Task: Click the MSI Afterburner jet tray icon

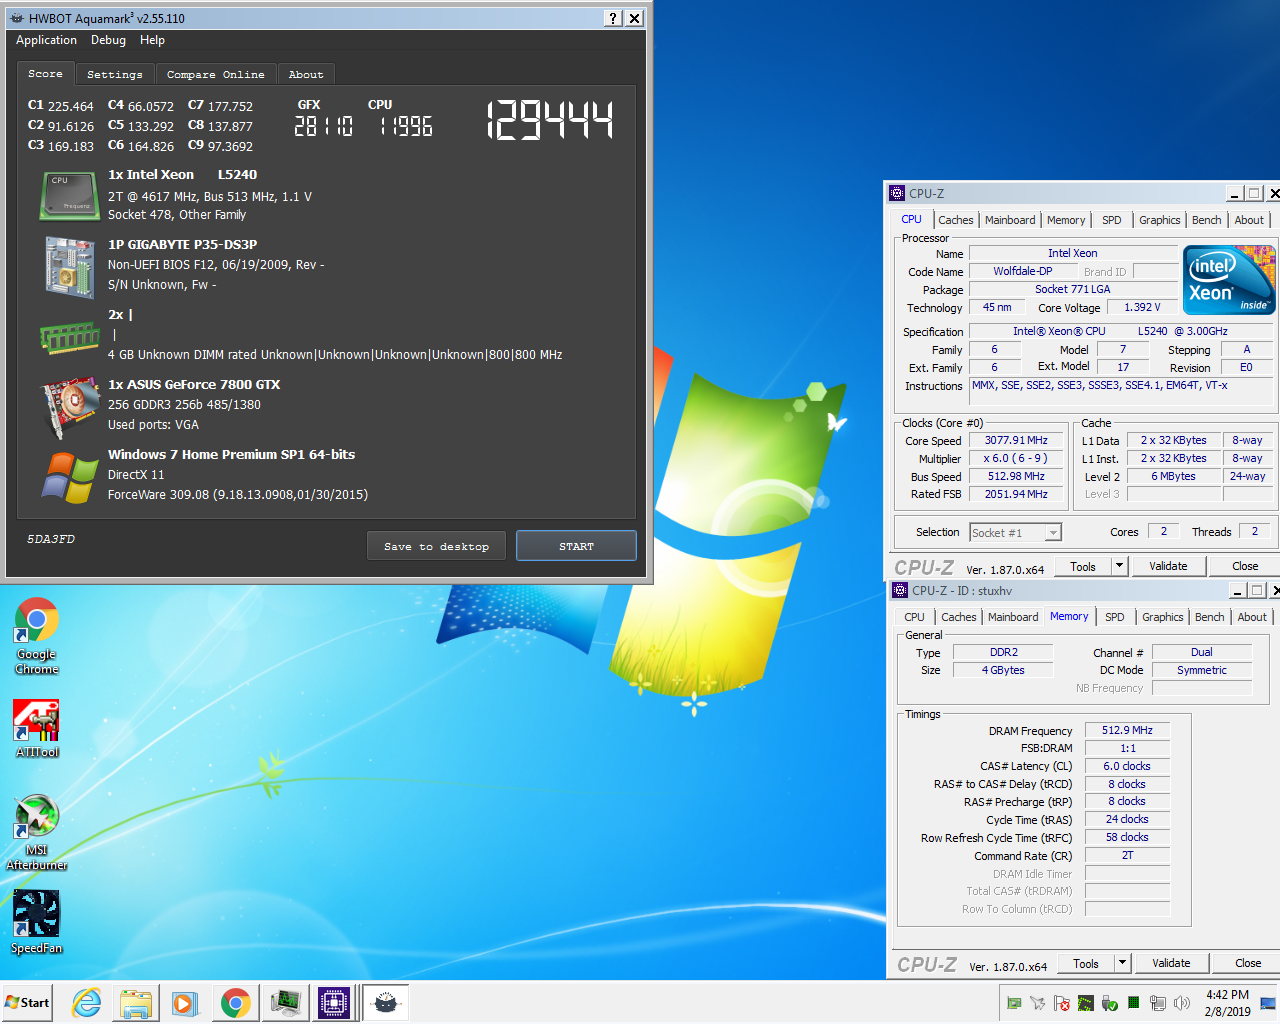Action: coord(1038,1003)
